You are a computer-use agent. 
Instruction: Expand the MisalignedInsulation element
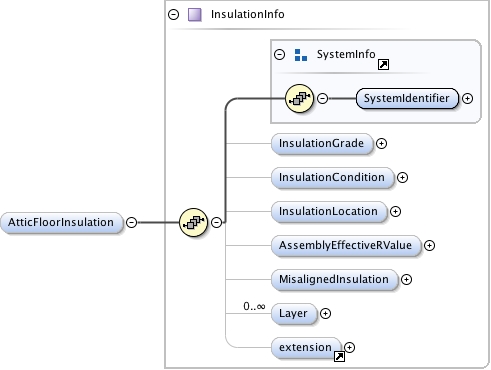point(406,280)
